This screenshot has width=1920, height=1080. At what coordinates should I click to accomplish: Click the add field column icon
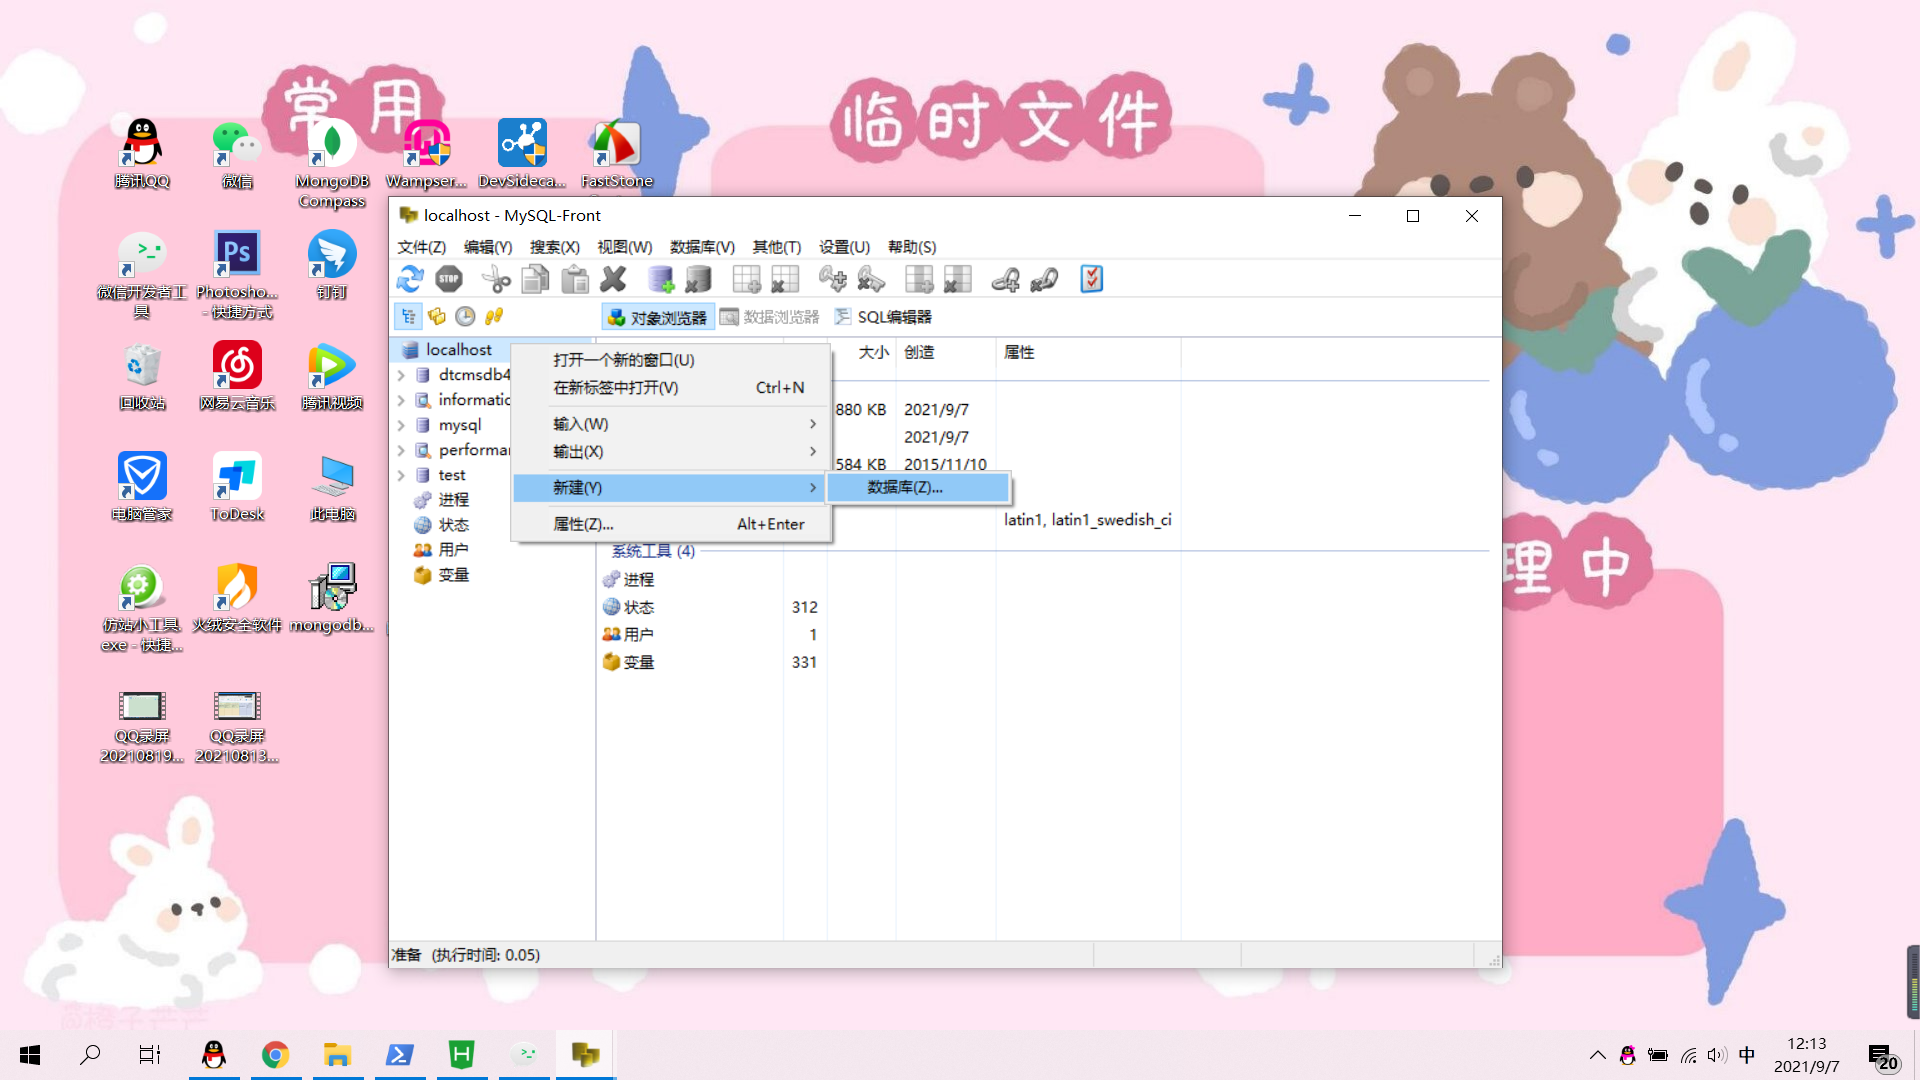point(918,279)
